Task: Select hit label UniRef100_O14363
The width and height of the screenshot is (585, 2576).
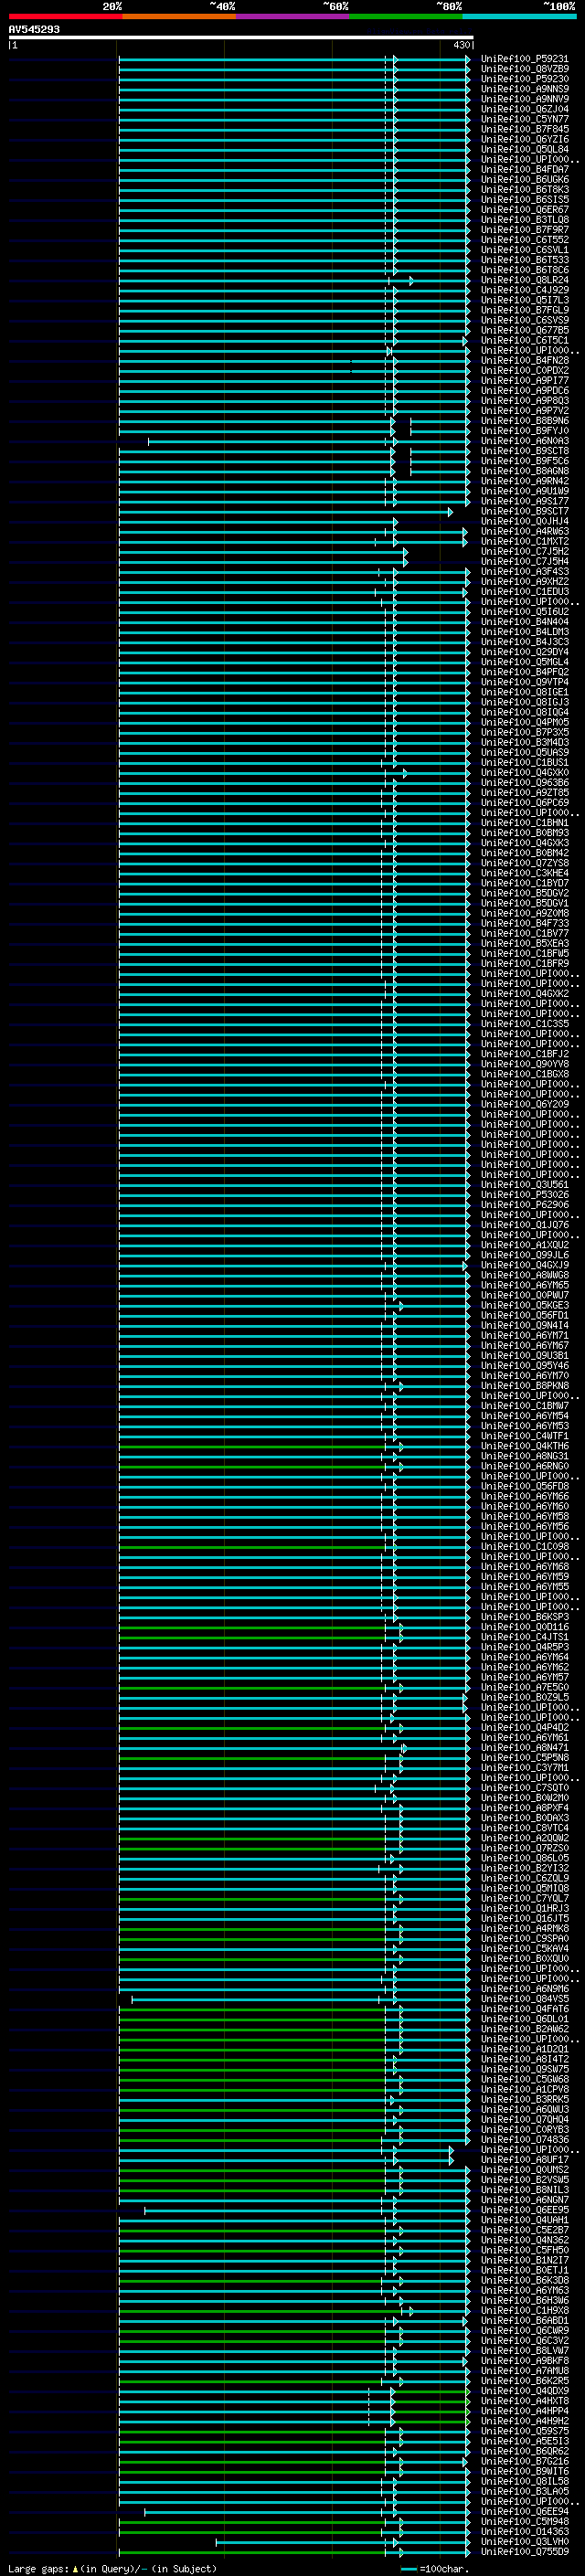Action: pyautogui.click(x=525, y=2532)
